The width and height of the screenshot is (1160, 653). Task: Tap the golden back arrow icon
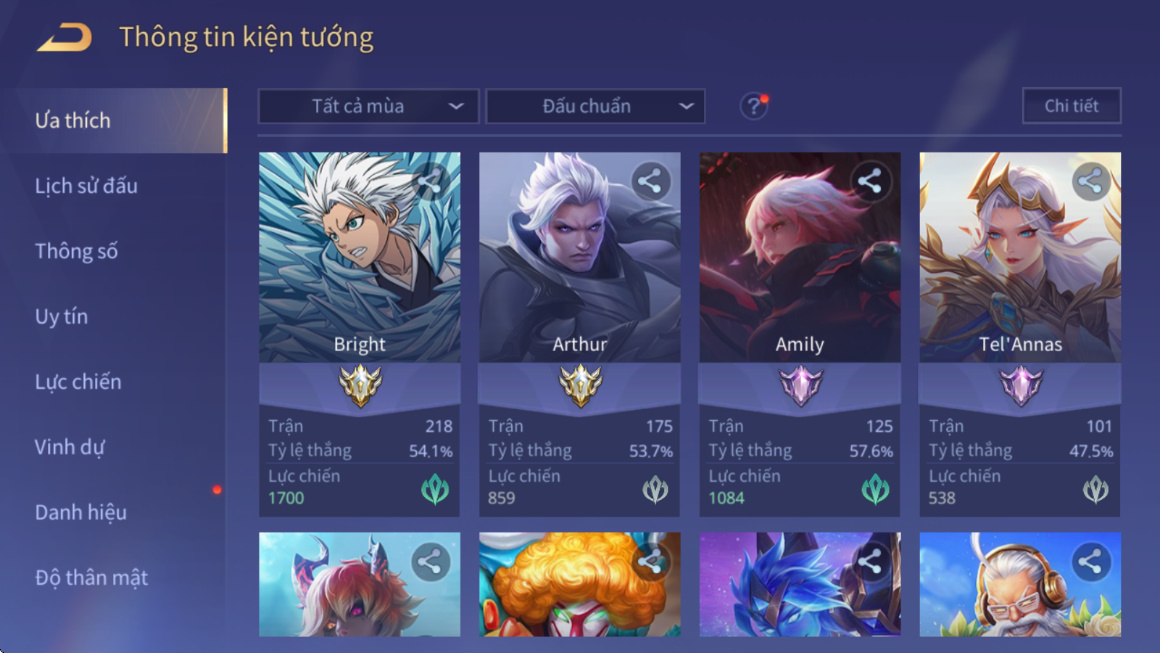(65, 37)
